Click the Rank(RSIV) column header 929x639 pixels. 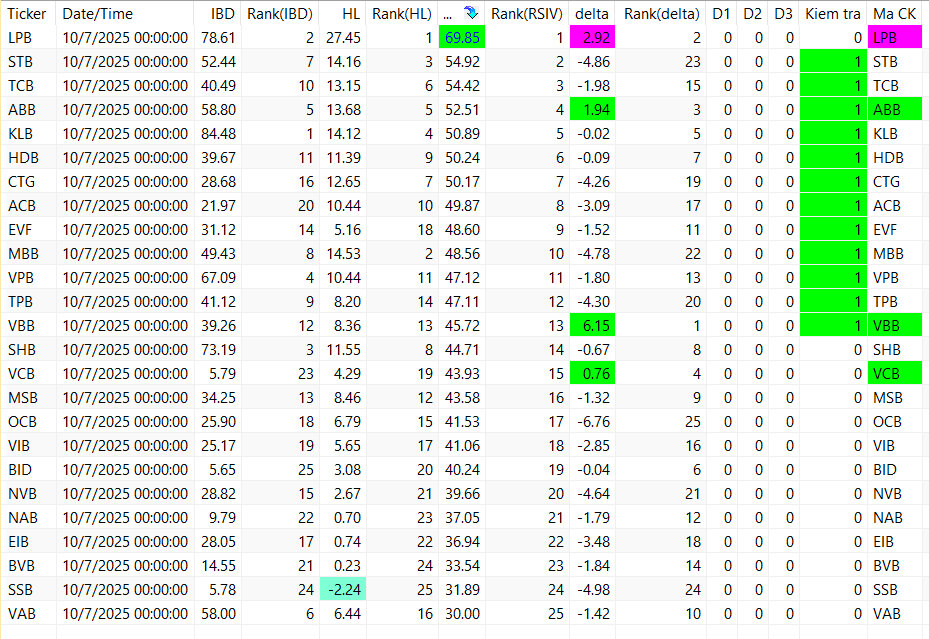tap(527, 14)
